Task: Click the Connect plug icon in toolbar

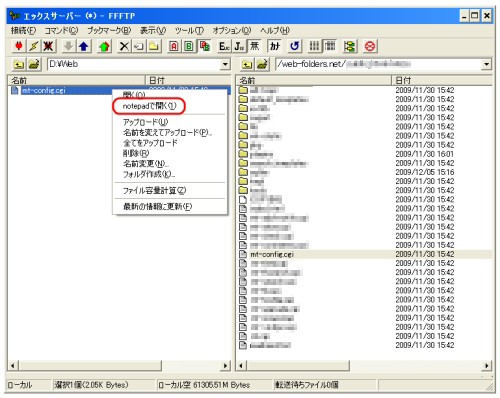Action: (19, 46)
